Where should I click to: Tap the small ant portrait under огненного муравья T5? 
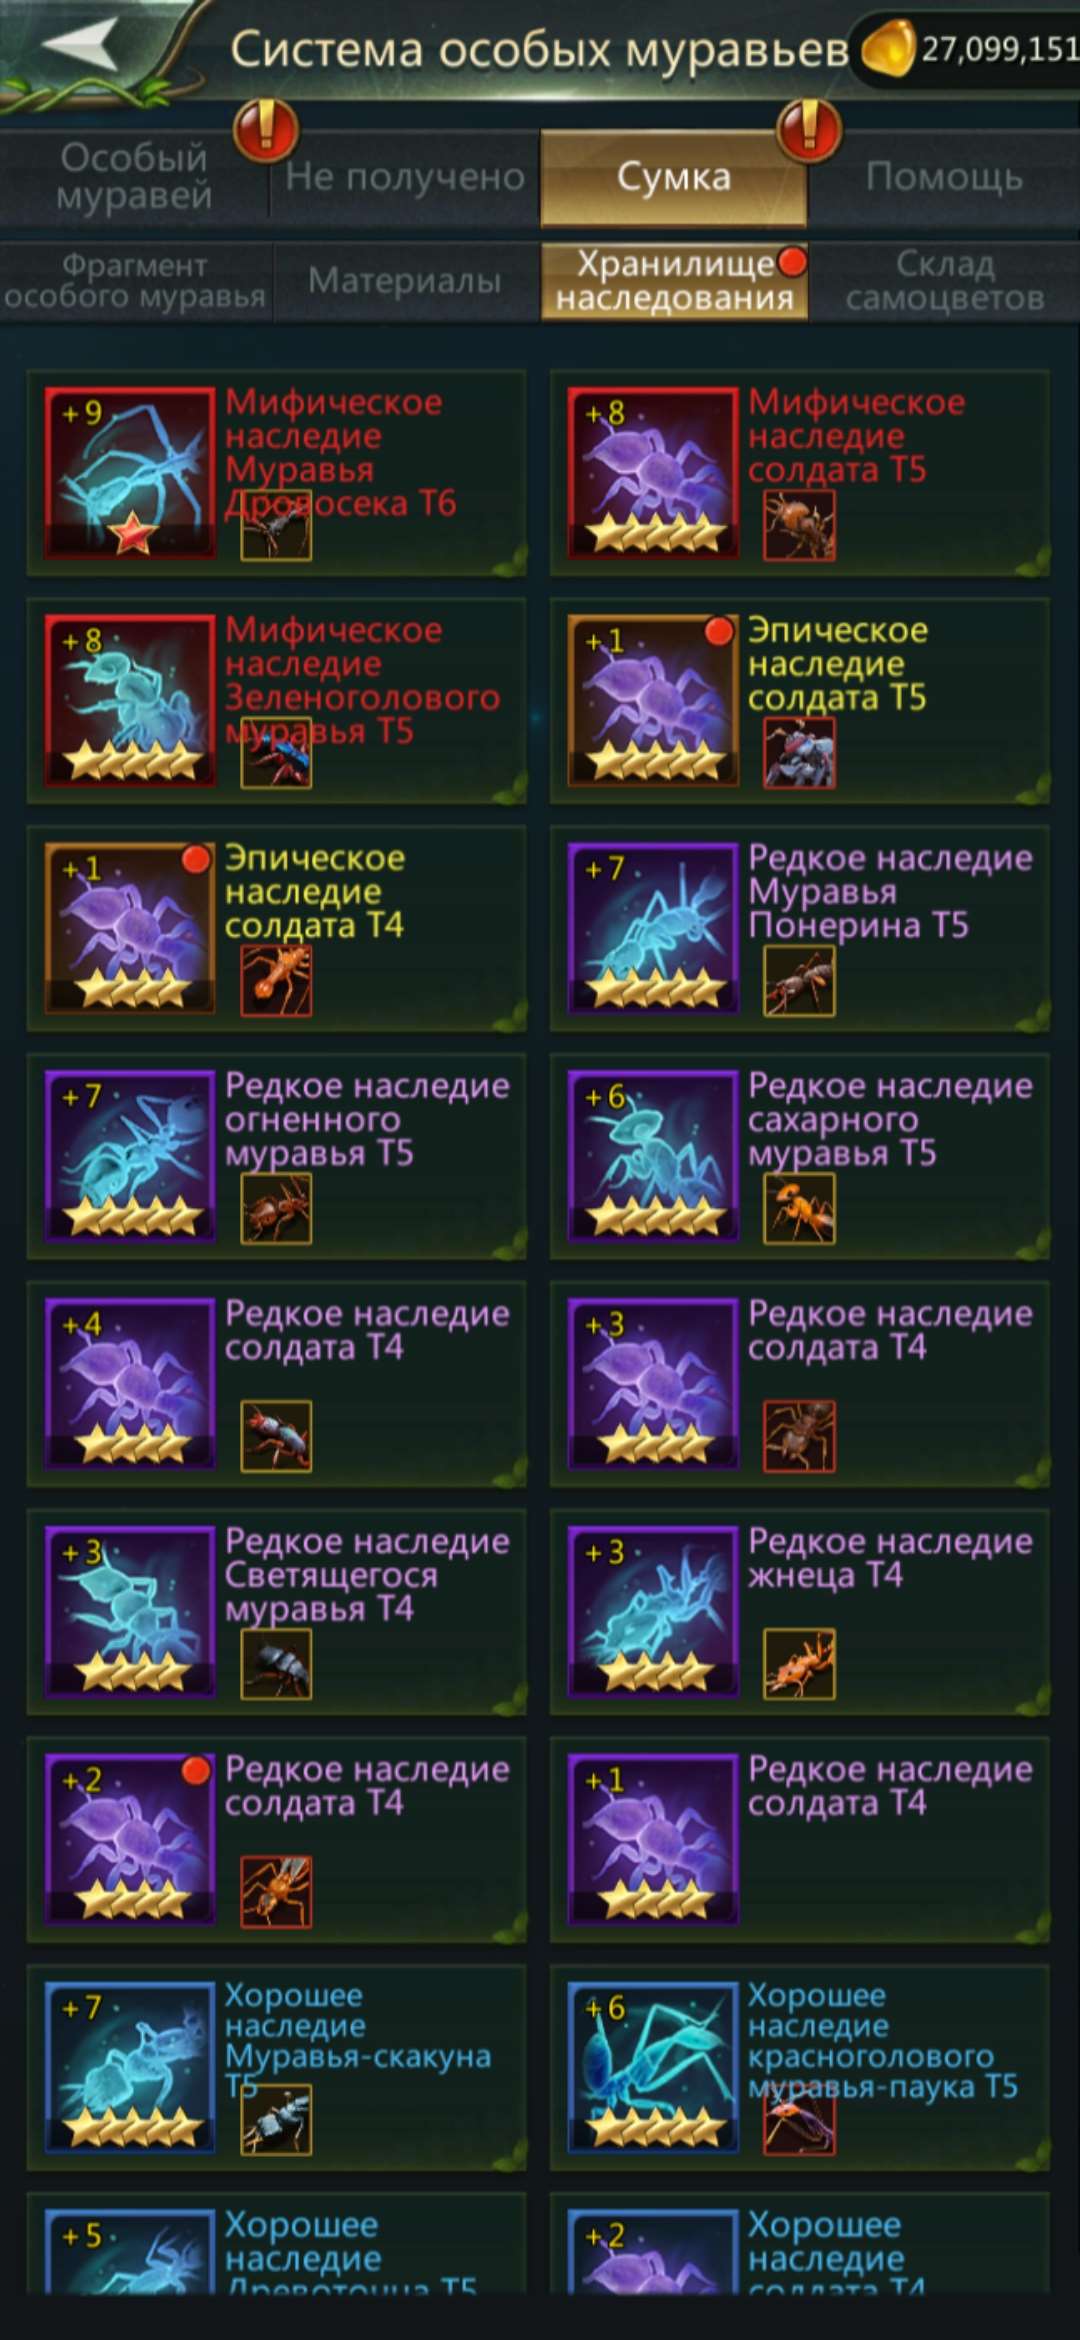click(276, 1209)
